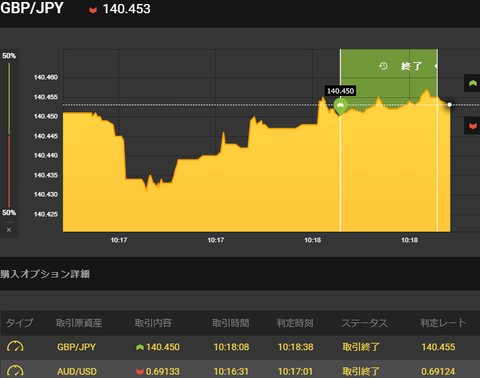
Task: Click the 取引原資産 column header
Action: (79, 323)
